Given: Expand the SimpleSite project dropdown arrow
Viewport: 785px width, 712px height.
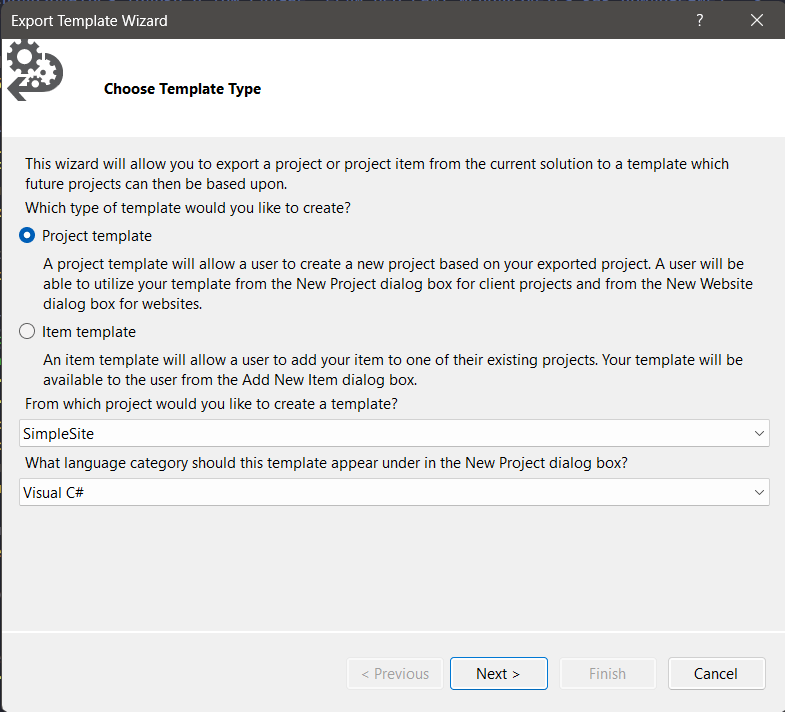Looking at the screenshot, I should tap(760, 433).
